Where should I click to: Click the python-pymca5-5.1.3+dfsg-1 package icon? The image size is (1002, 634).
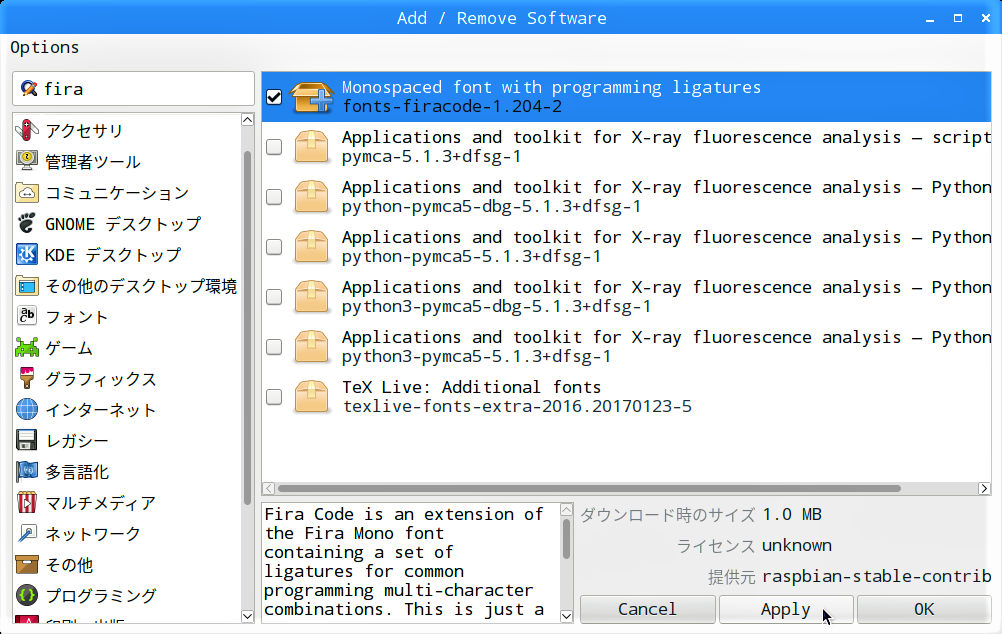click(311, 246)
